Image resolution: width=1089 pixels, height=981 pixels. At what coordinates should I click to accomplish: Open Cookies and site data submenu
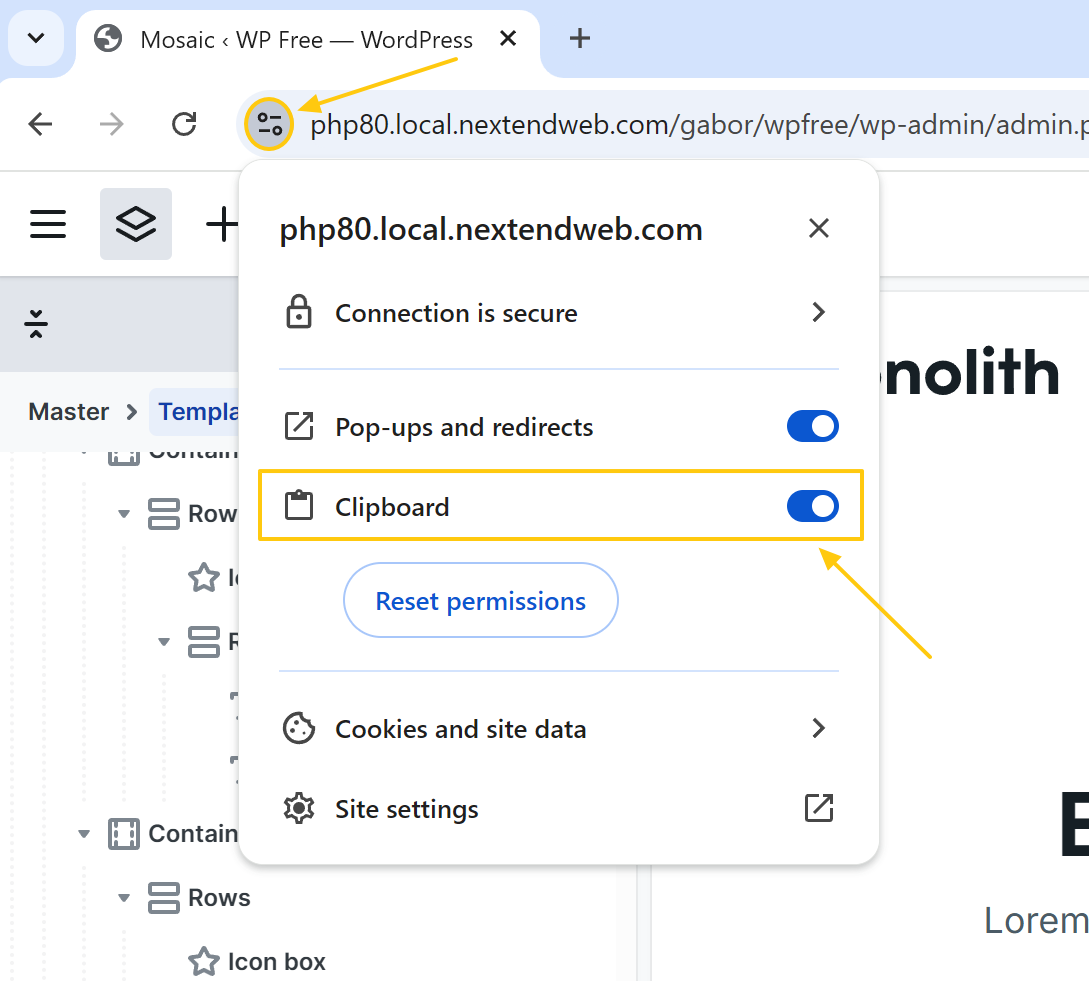(x=818, y=729)
